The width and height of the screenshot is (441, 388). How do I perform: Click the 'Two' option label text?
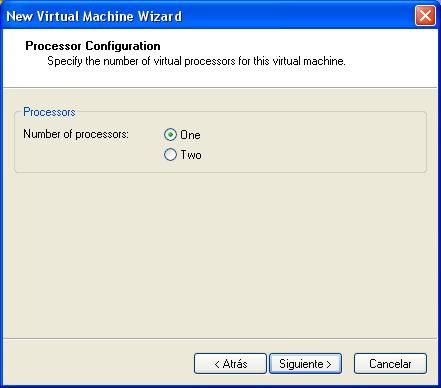[191, 155]
